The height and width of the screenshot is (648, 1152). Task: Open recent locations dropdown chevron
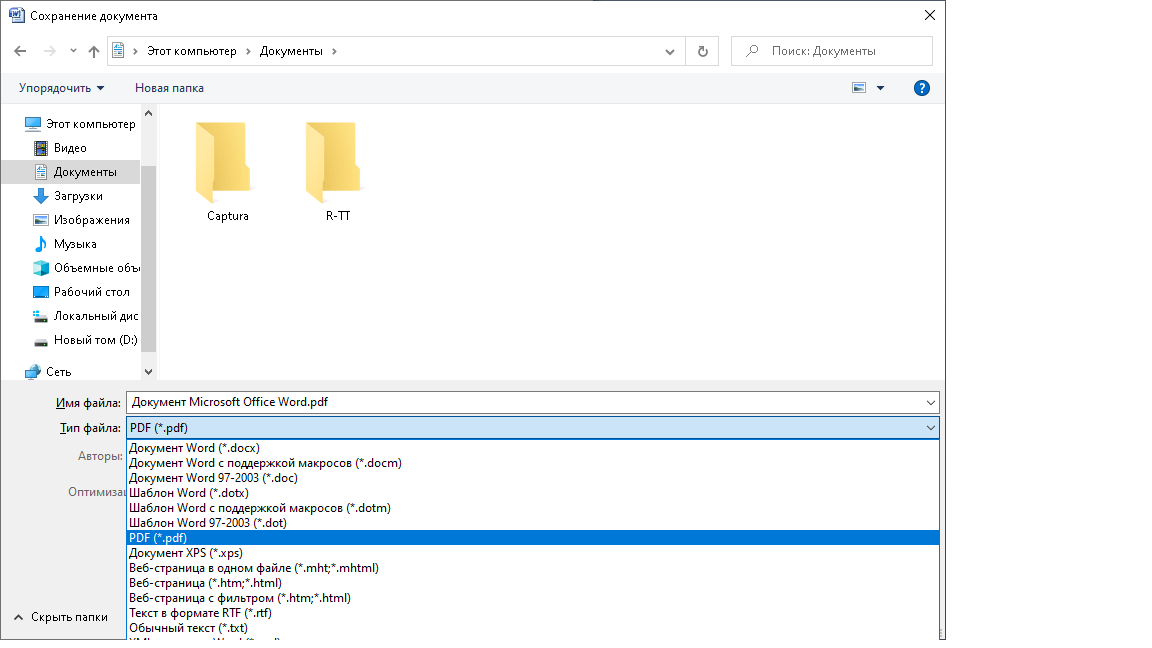73,51
